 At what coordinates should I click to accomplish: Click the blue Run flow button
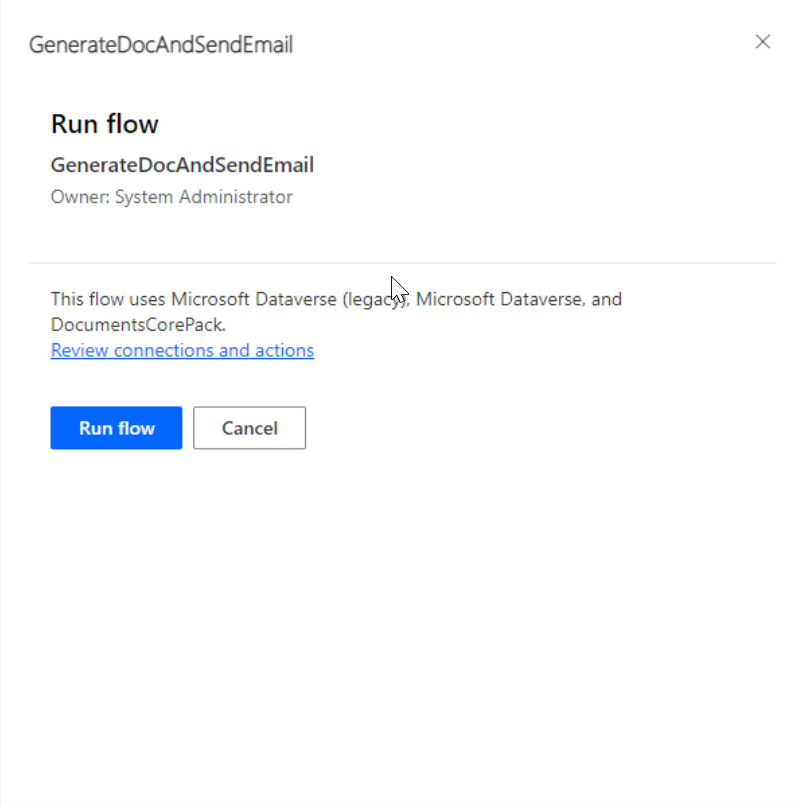[x=116, y=428]
